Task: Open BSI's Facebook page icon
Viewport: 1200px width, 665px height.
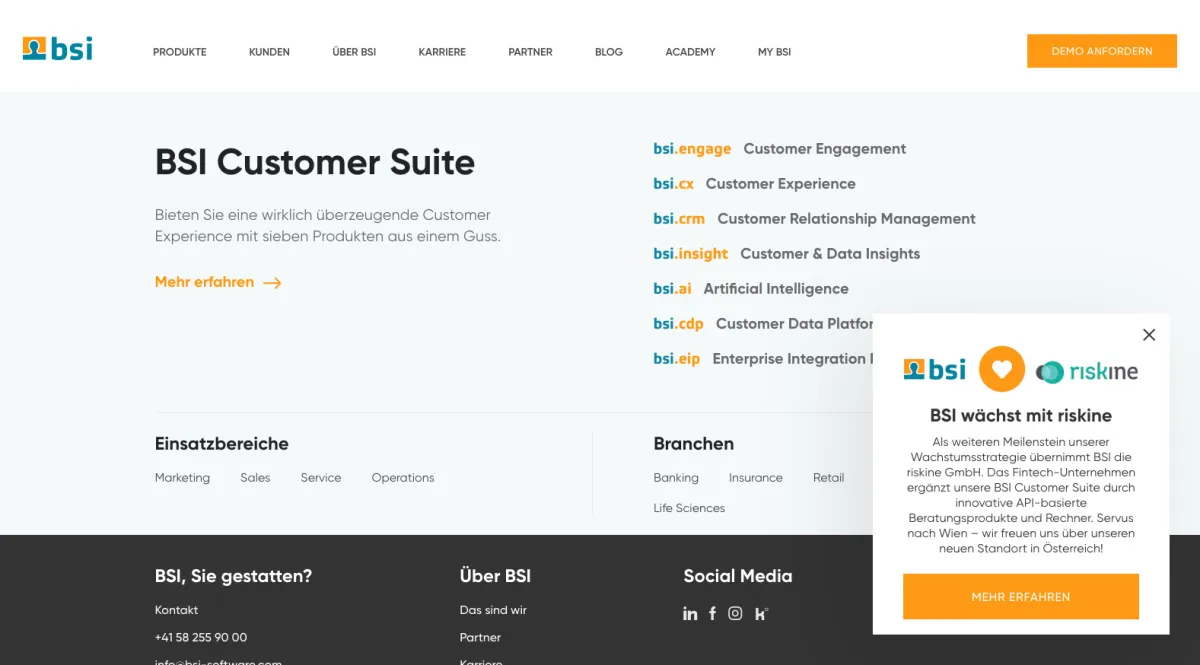Action: (712, 614)
